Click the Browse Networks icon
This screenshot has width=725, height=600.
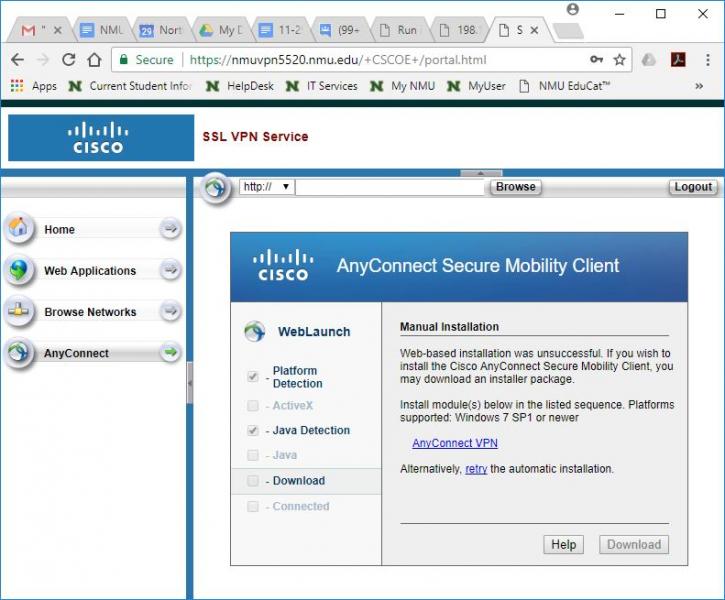19,311
